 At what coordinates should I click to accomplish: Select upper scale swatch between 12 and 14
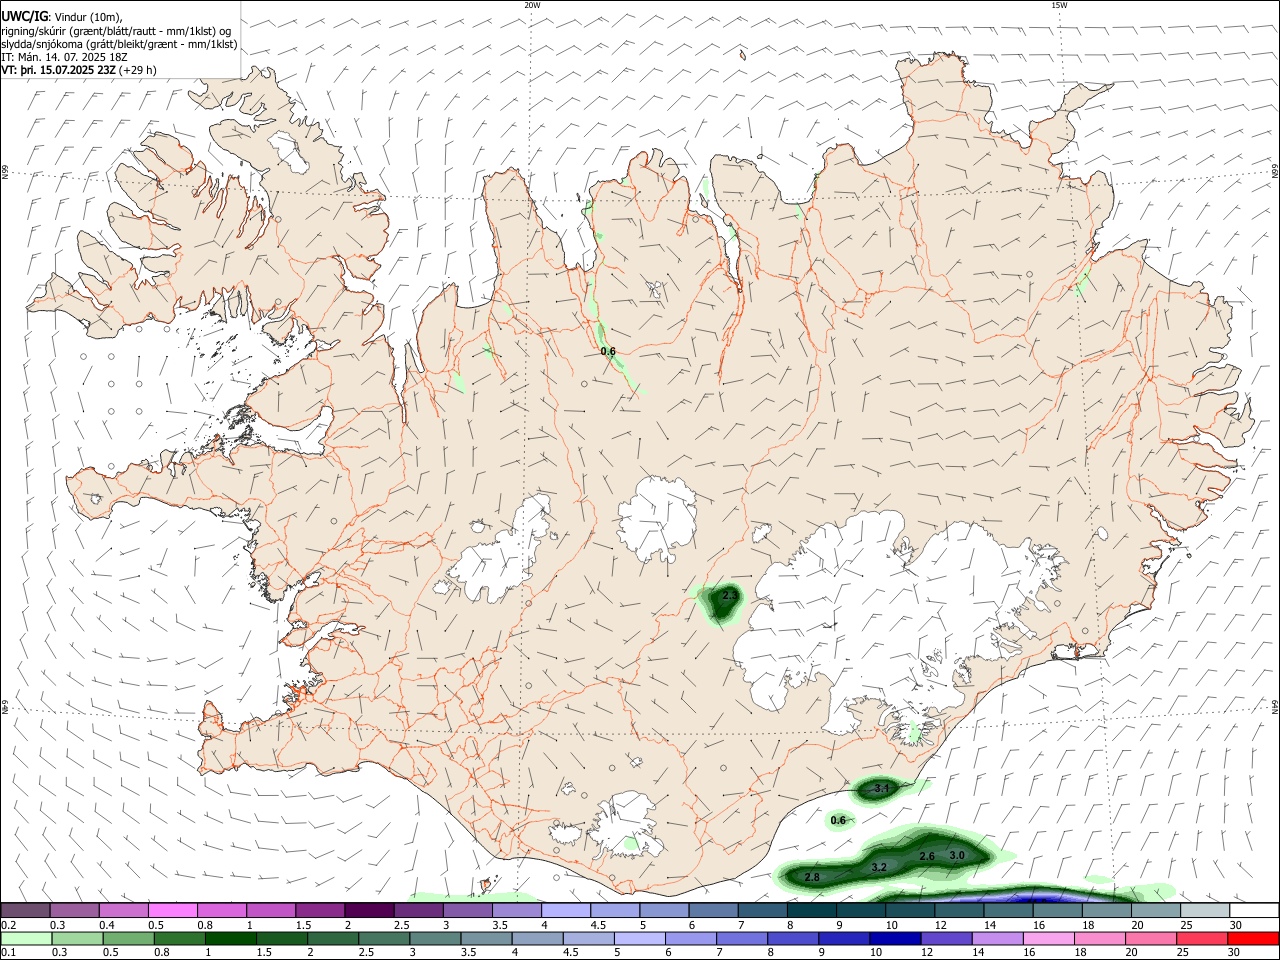960,910
